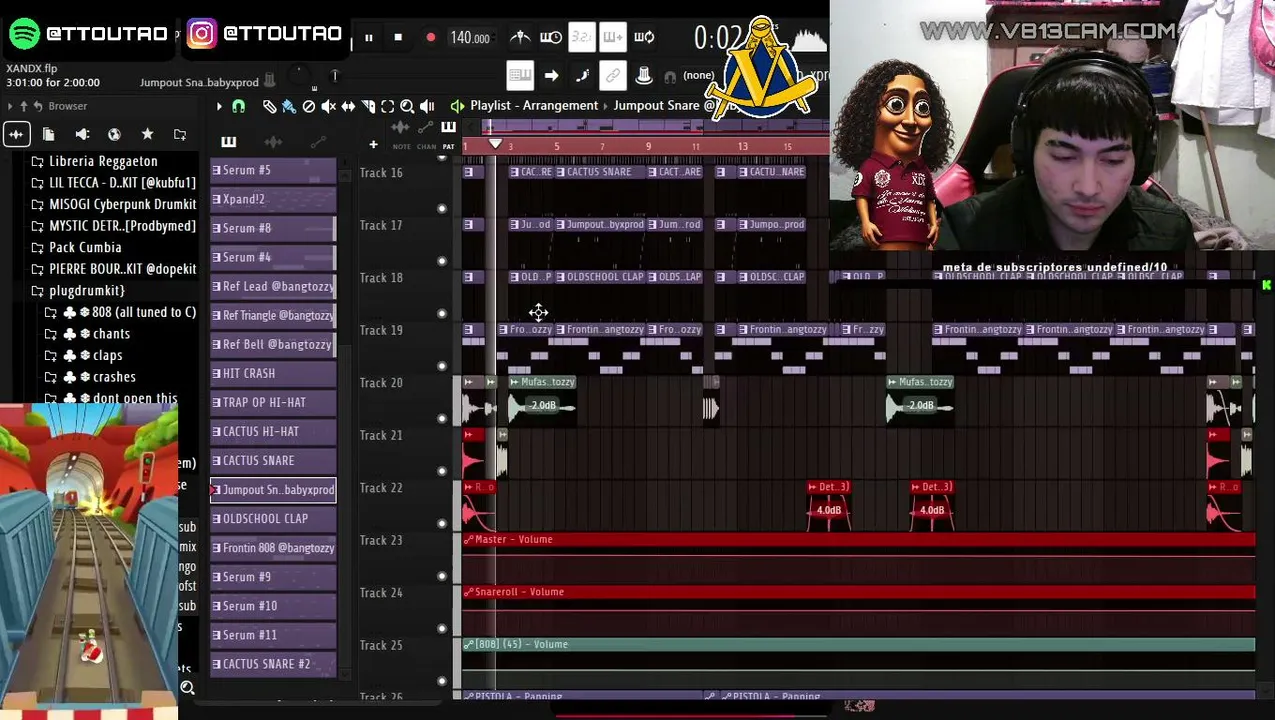This screenshot has width=1275, height=720.
Task: Expand the MISOGI Cyberpunk Drumkit folder
Action: [x=122, y=204]
